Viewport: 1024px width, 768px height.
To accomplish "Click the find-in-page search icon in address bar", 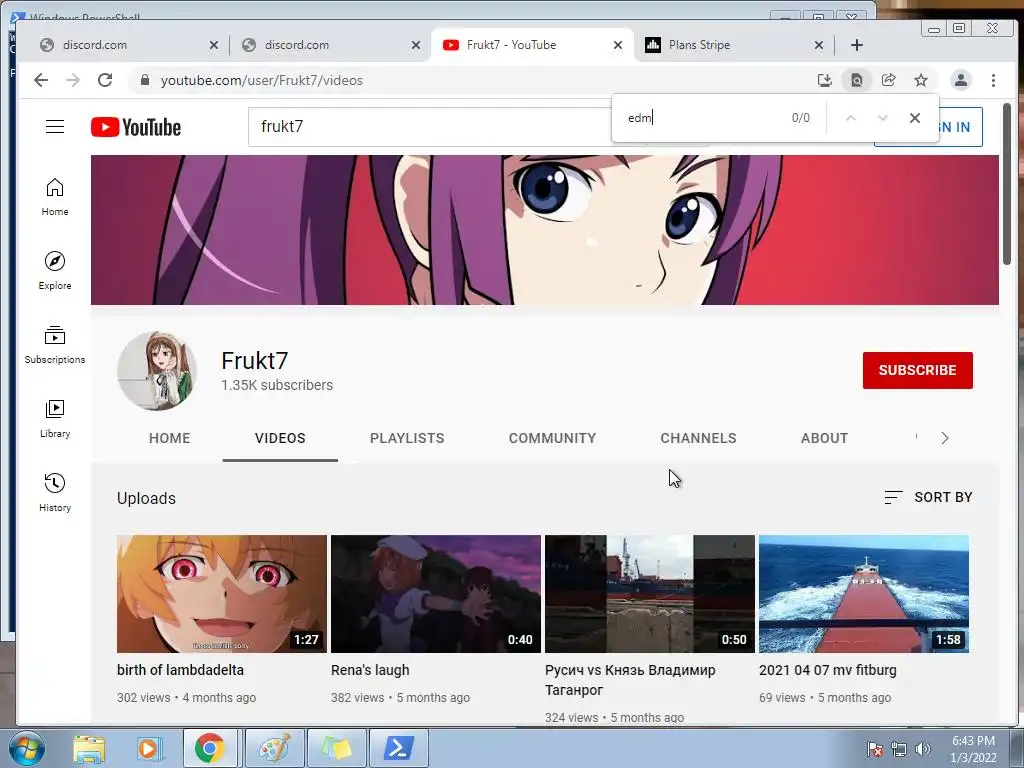I will pos(857,80).
